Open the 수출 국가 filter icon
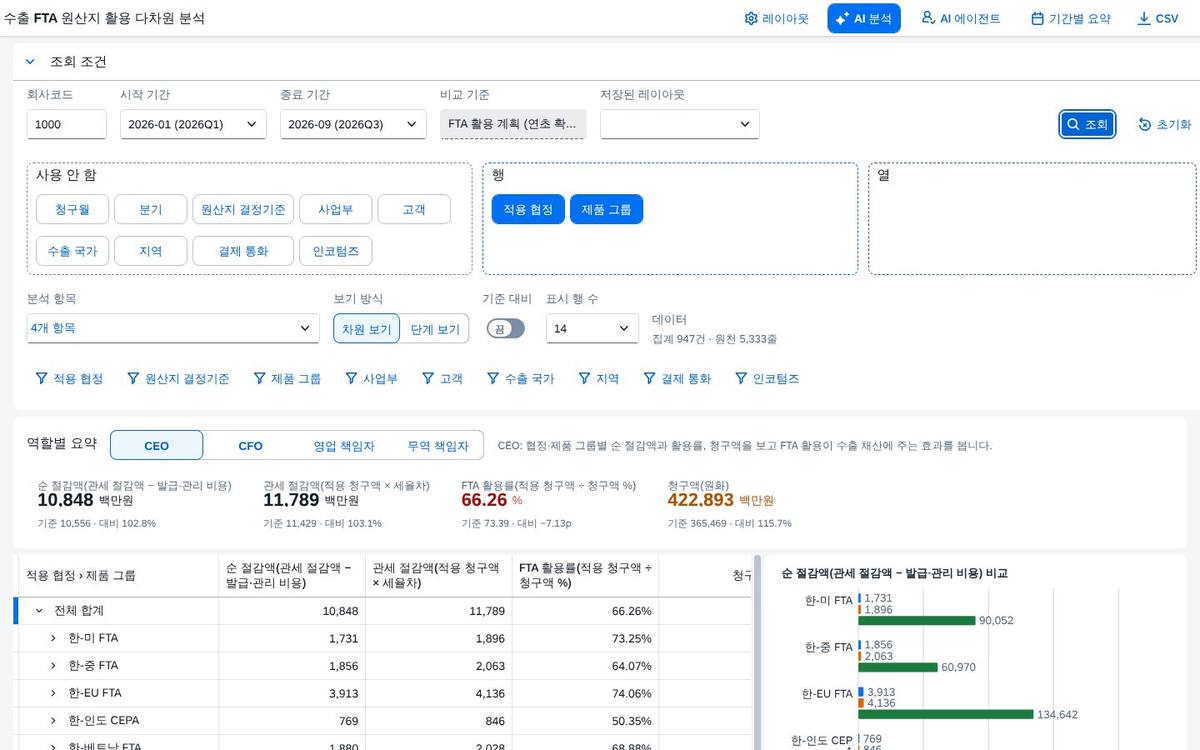Screen dimensions: 1200x750 493,379
